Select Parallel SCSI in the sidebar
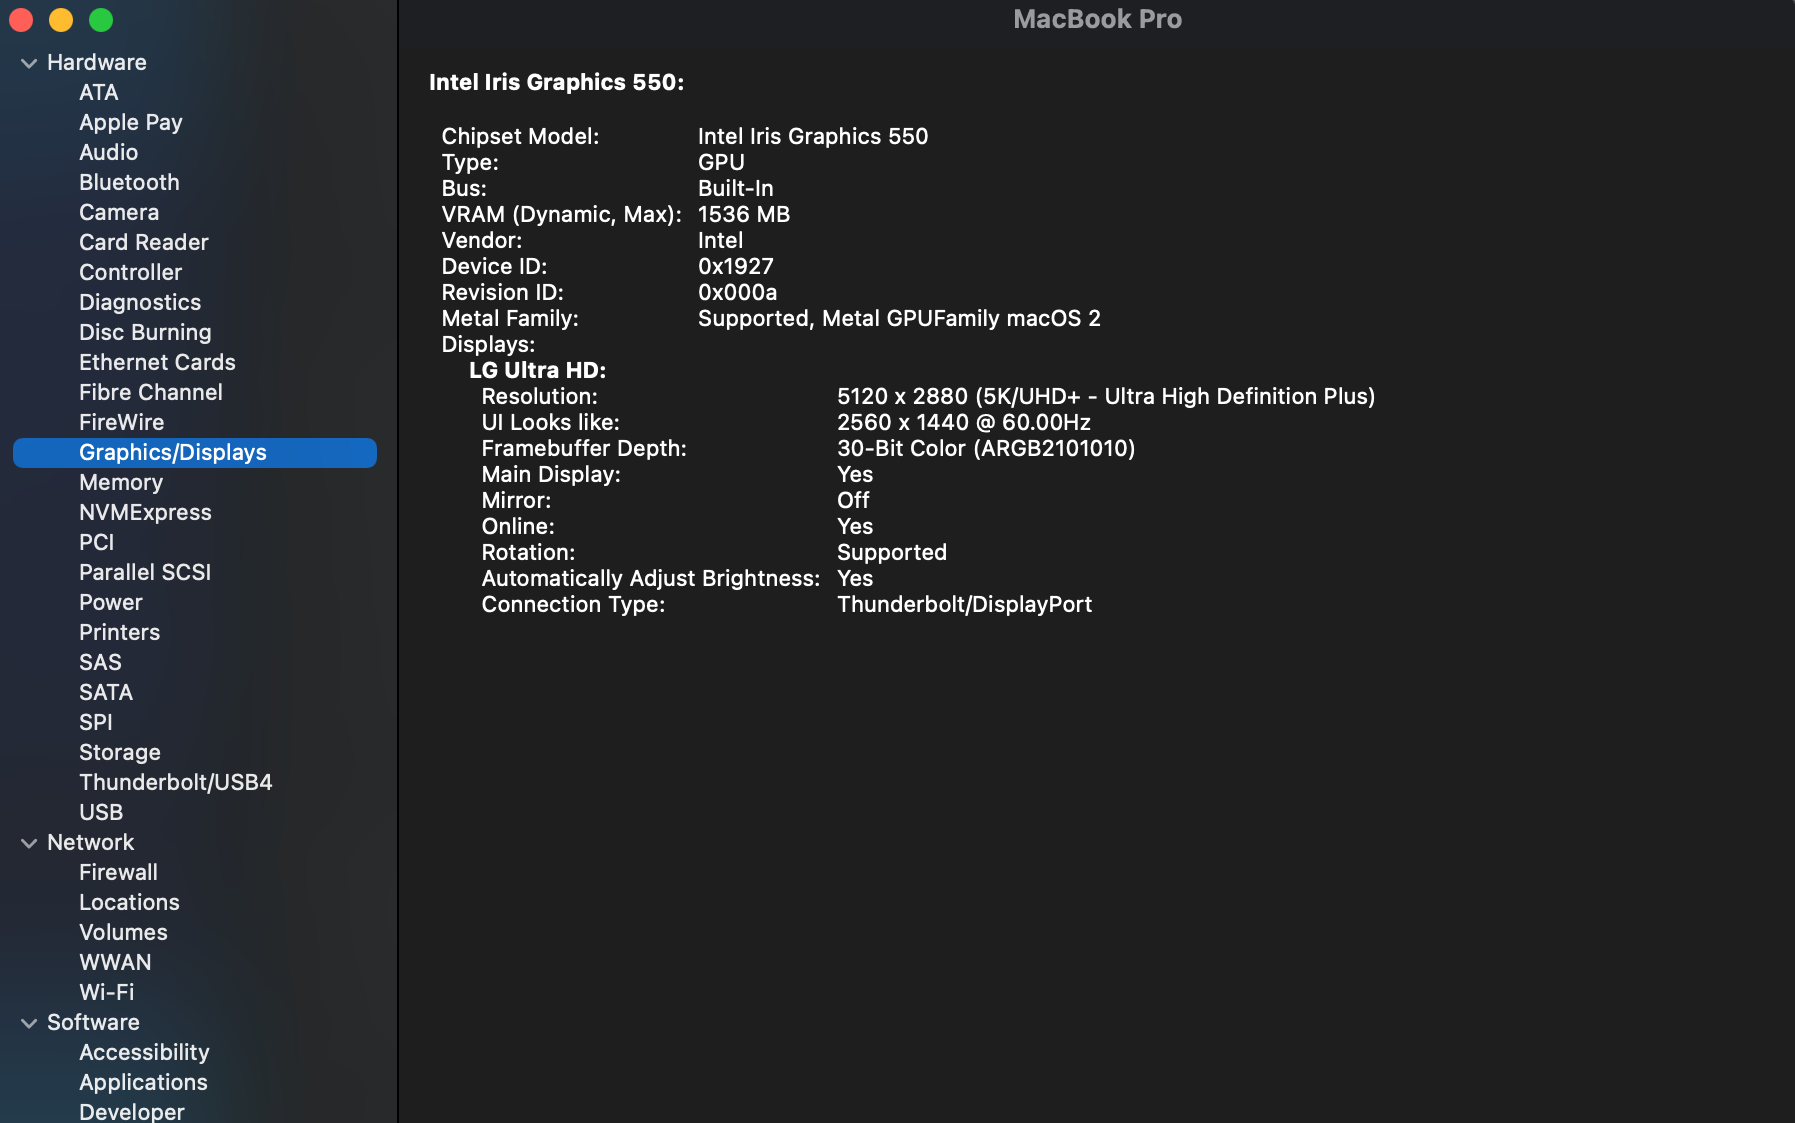The image size is (1795, 1123). (x=145, y=572)
